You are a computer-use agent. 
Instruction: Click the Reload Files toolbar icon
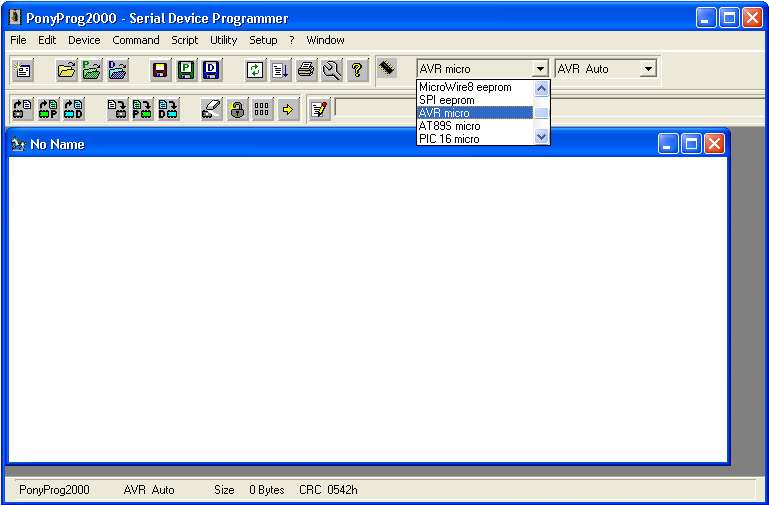point(255,70)
